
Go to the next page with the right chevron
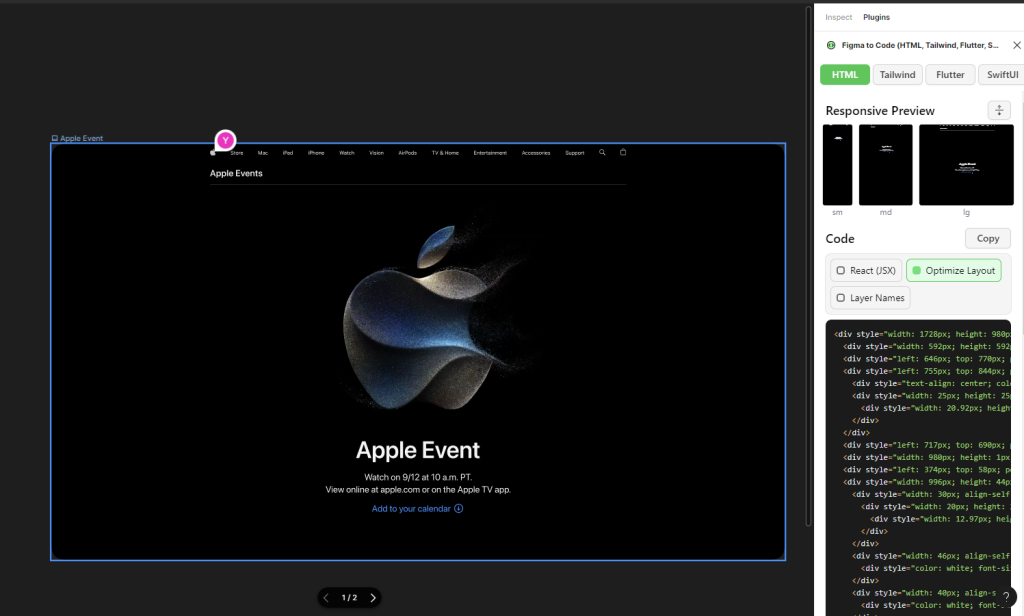click(x=373, y=598)
